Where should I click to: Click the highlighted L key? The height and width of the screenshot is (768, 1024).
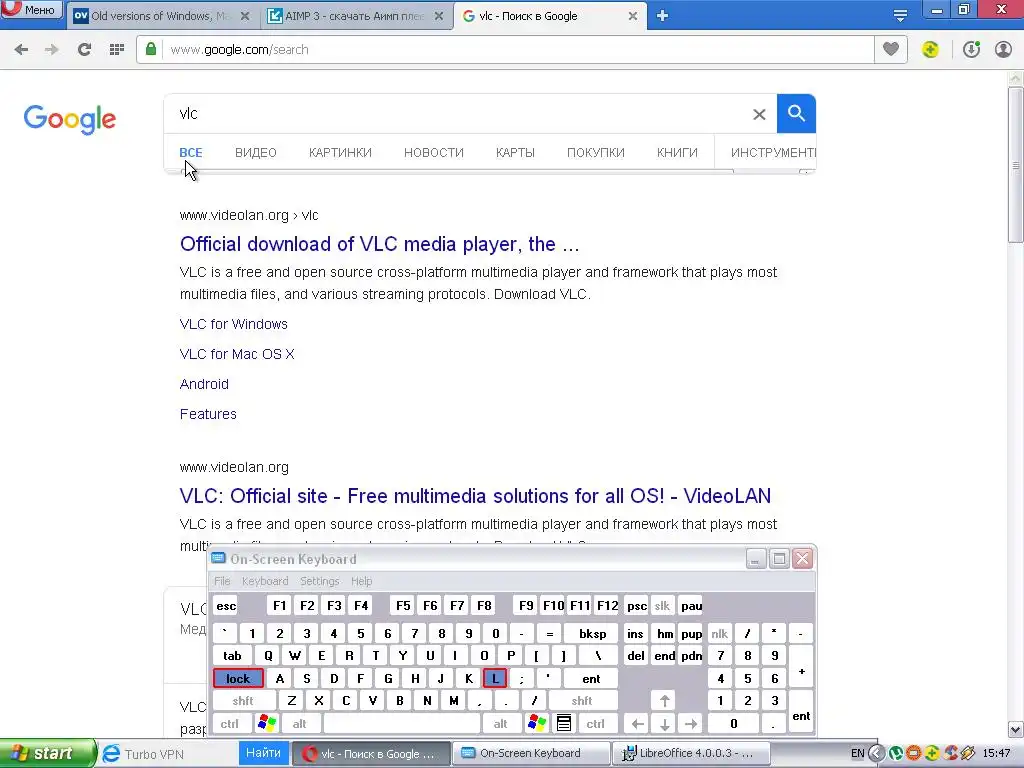click(495, 679)
